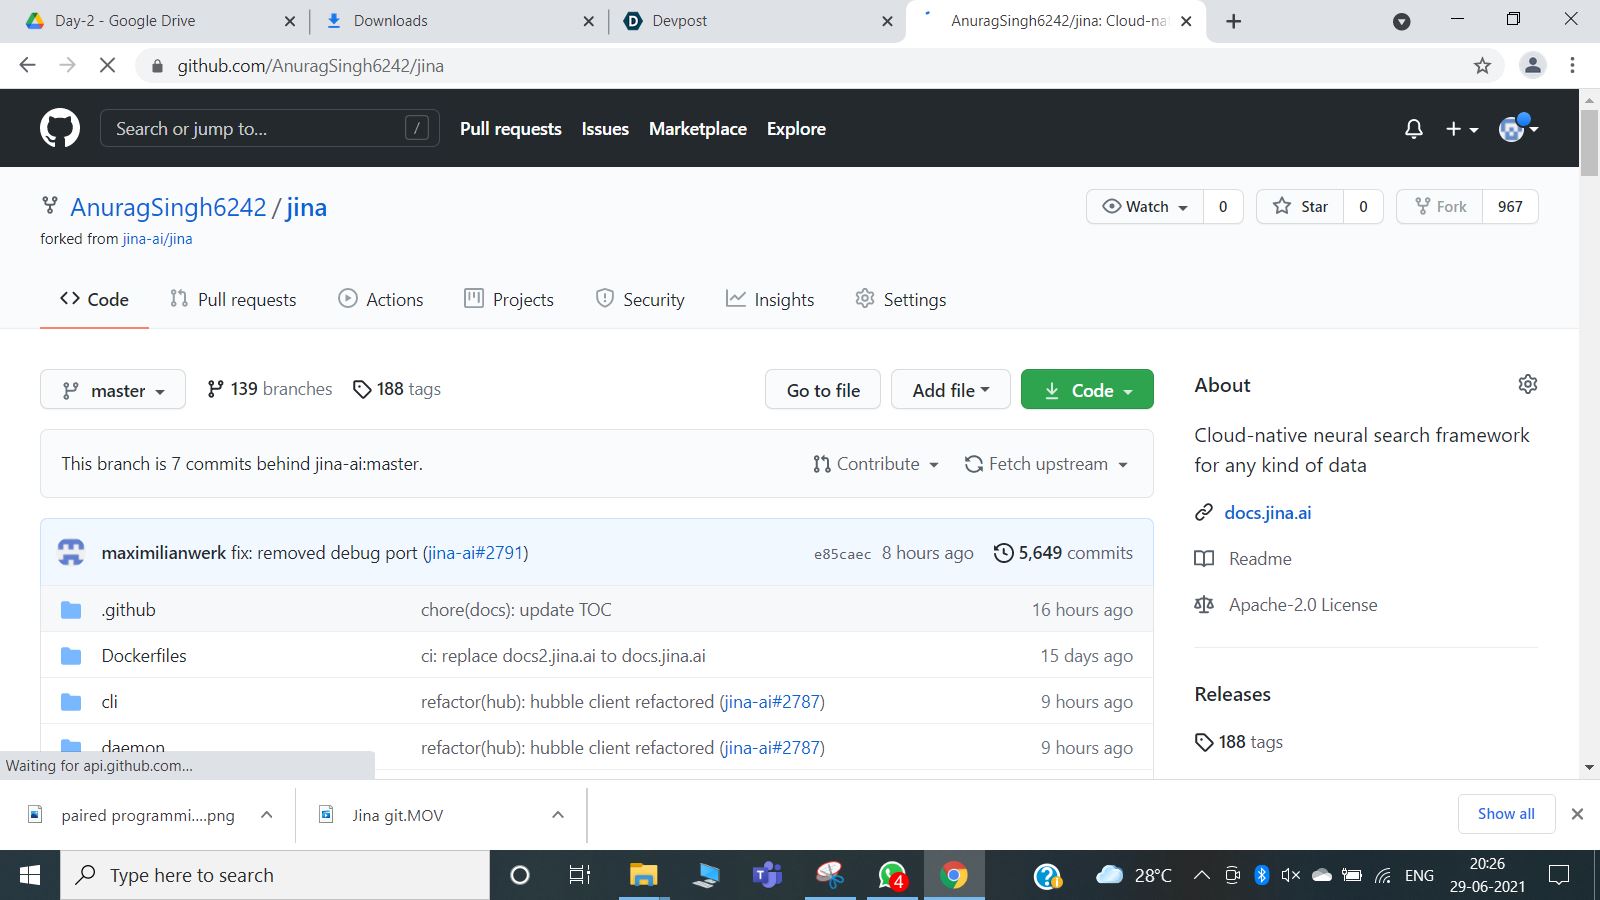The image size is (1600, 900).
Task: Show all downloads
Action: (x=1506, y=814)
